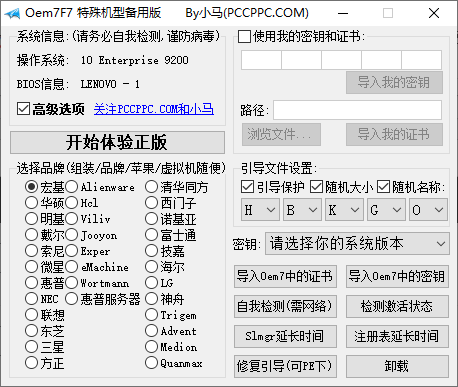Image resolution: width=458 pixels, height=387 pixels.
Task: Click the 导入我的证书 button
Action: (x=394, y=135)
